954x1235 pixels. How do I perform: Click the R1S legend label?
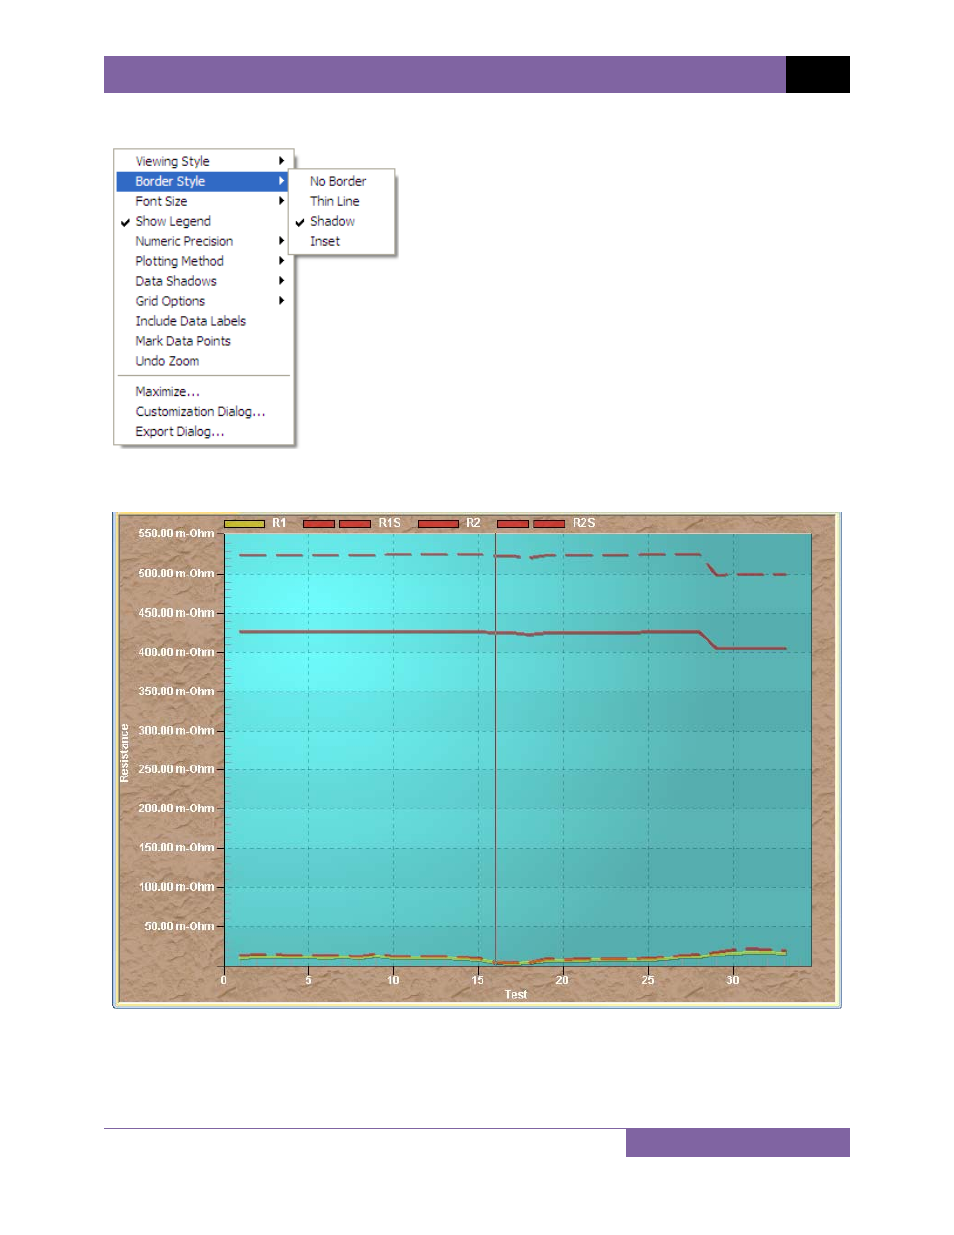pyautogui.click(x=389, y=523)
